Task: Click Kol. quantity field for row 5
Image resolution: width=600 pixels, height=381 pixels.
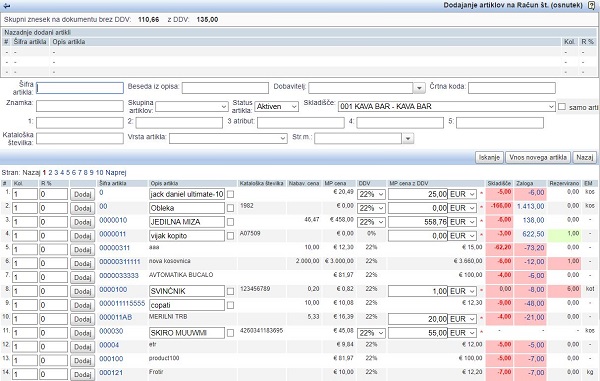Action: coord(25,249)
